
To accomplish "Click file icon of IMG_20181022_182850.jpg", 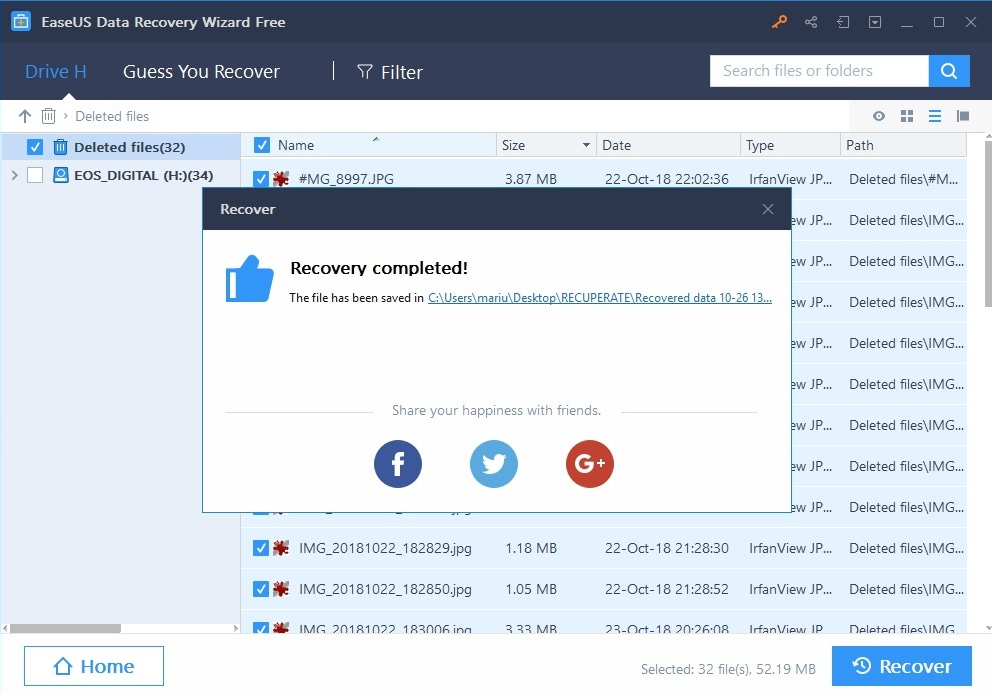I will coord(281,589).
